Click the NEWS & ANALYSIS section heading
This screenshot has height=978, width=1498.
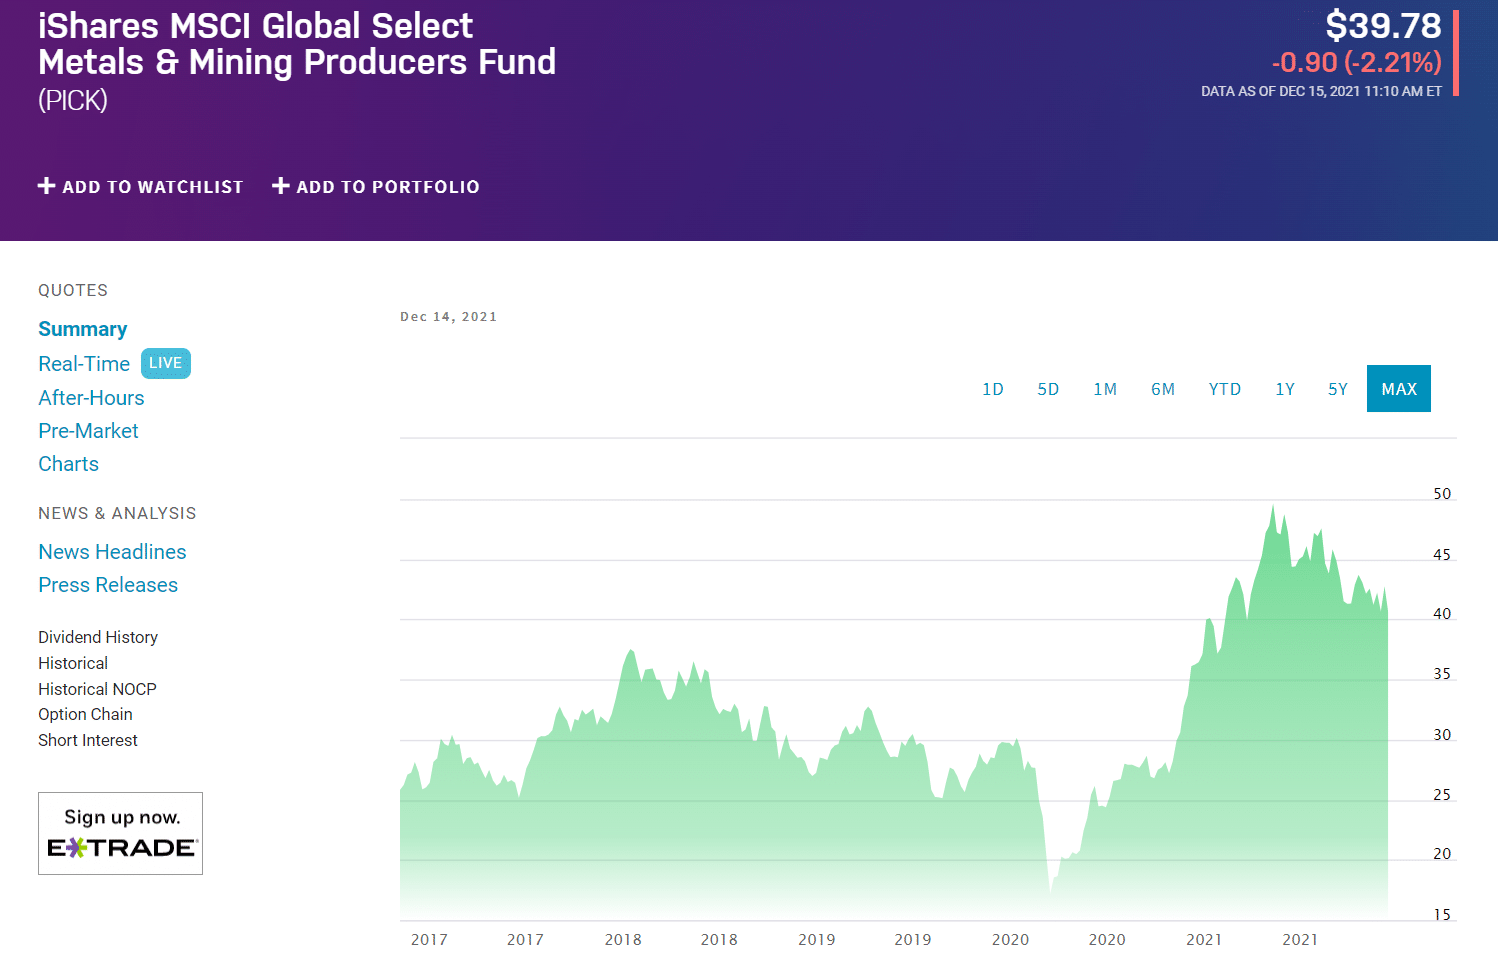117,514
